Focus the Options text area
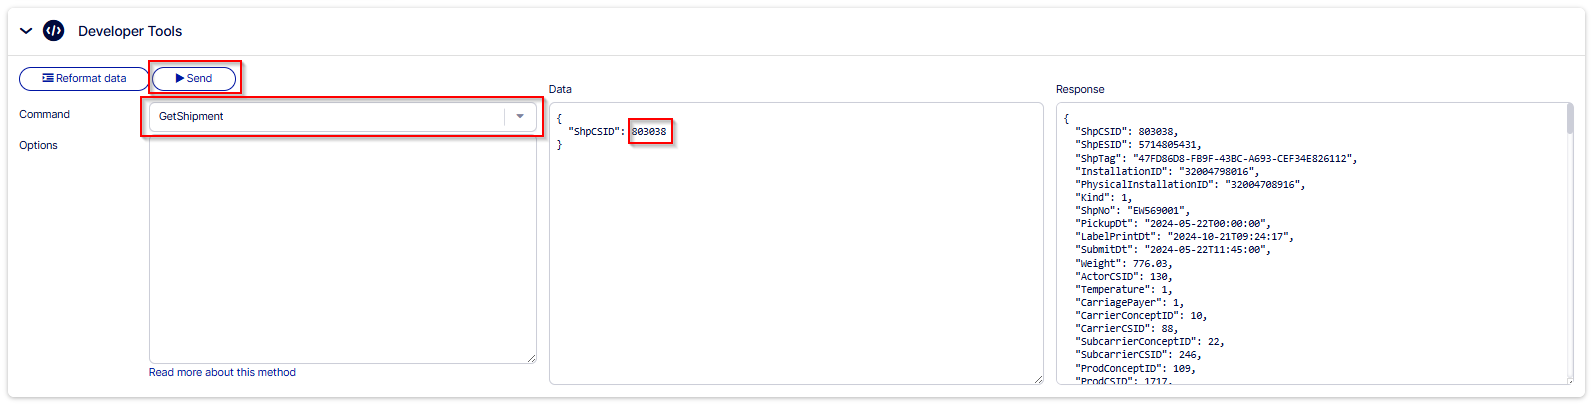This screenshot has height=404, width=1591. click(342, 250)
